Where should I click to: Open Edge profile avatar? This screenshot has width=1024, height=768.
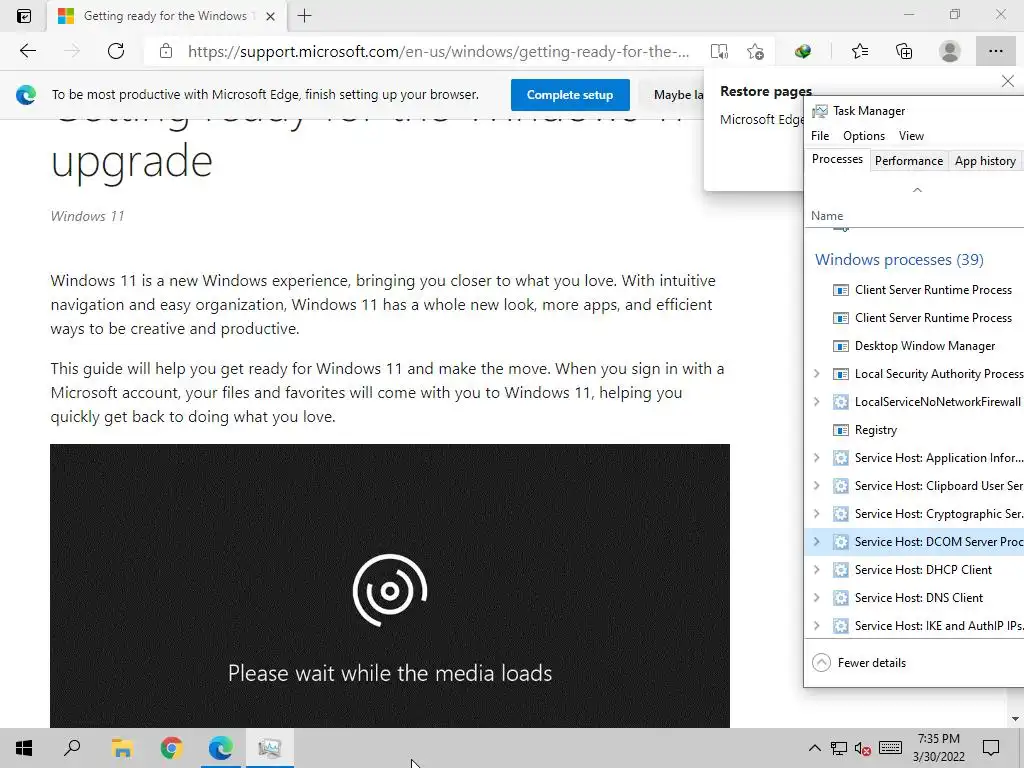950,51
